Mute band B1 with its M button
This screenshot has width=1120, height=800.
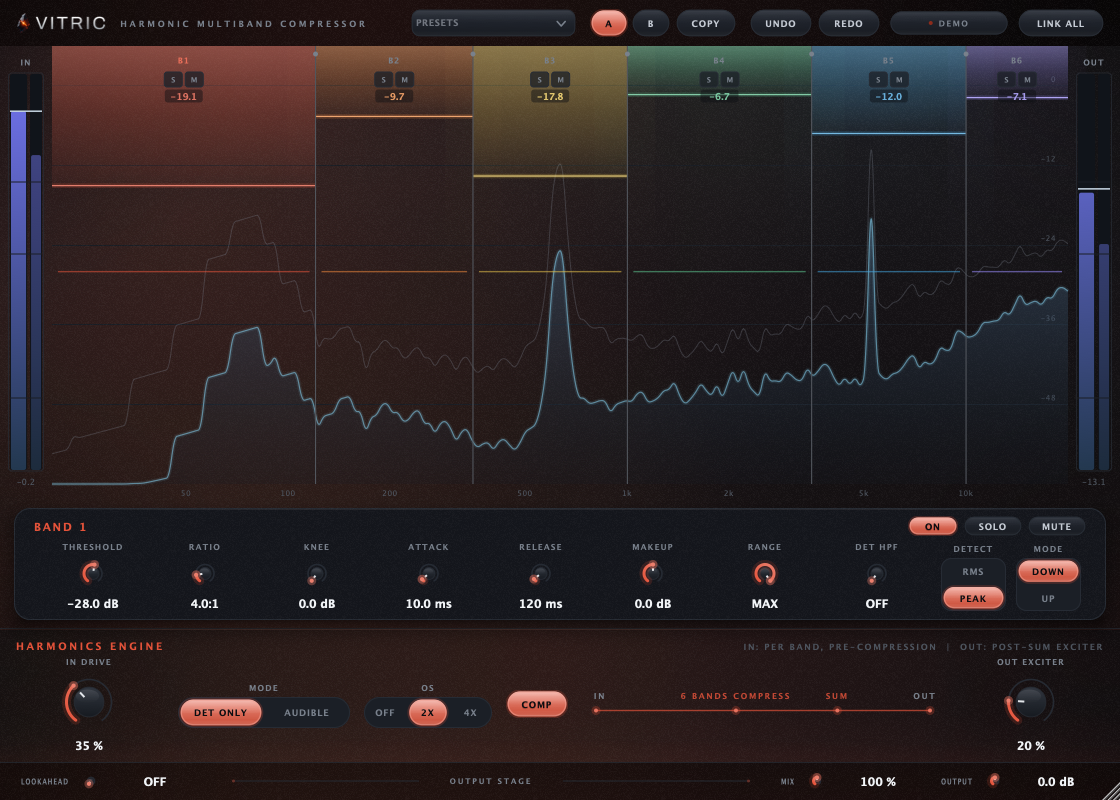pyautogui.click(x=194, y=79)
